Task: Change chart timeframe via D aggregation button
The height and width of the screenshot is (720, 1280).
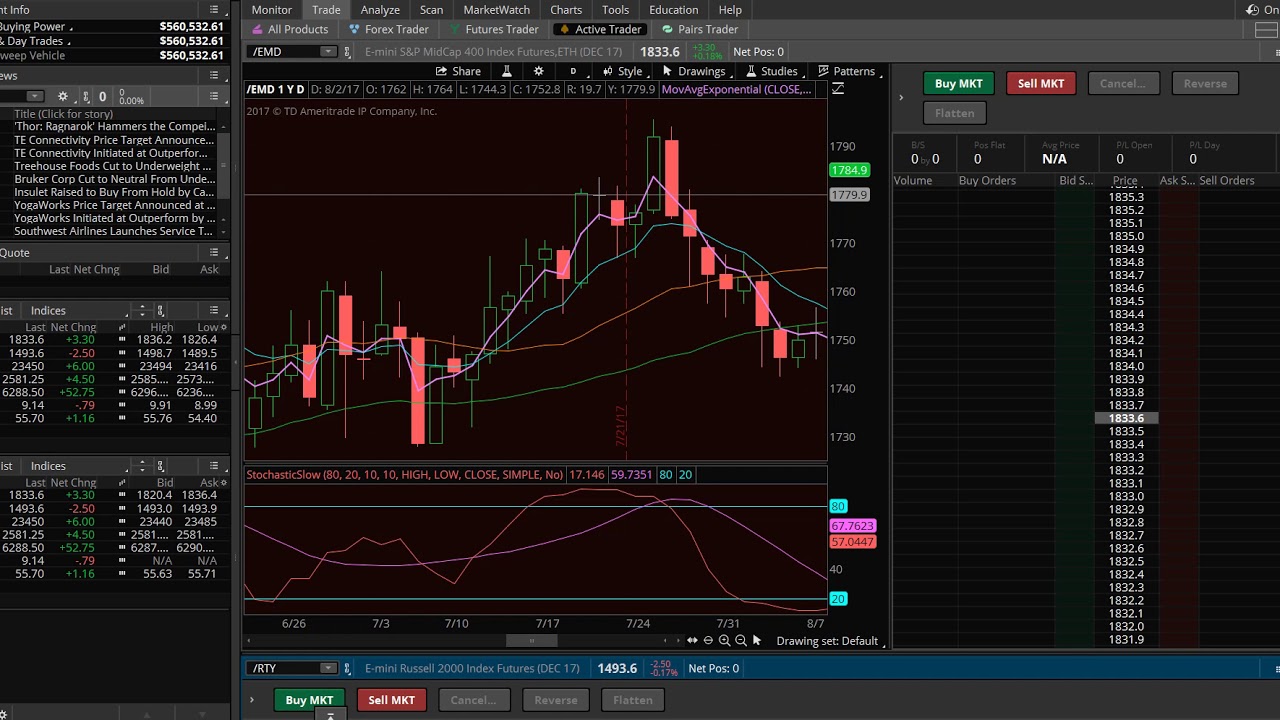Action: pyautogui.click(x=573, y=71)
